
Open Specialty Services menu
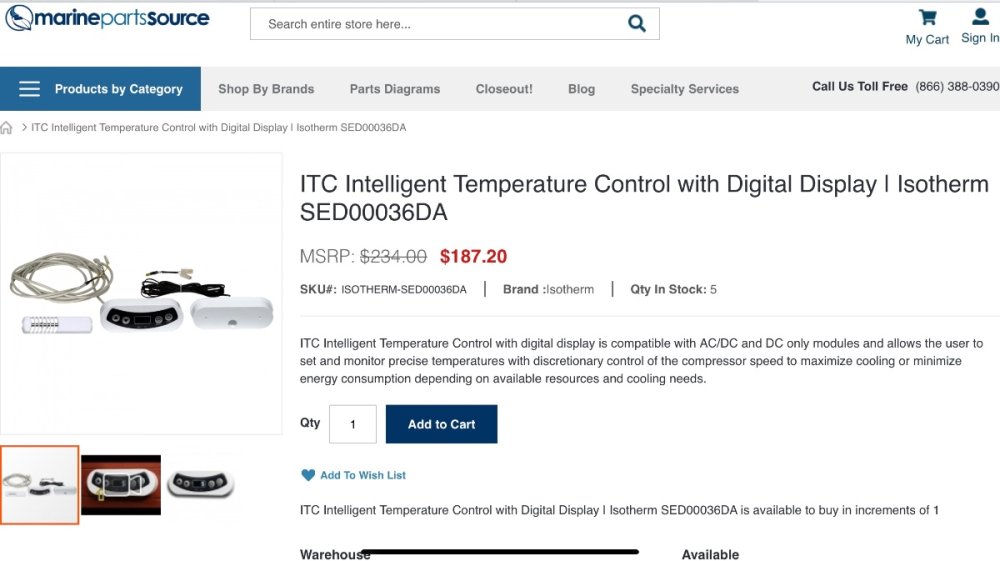[x=685, y=89]
